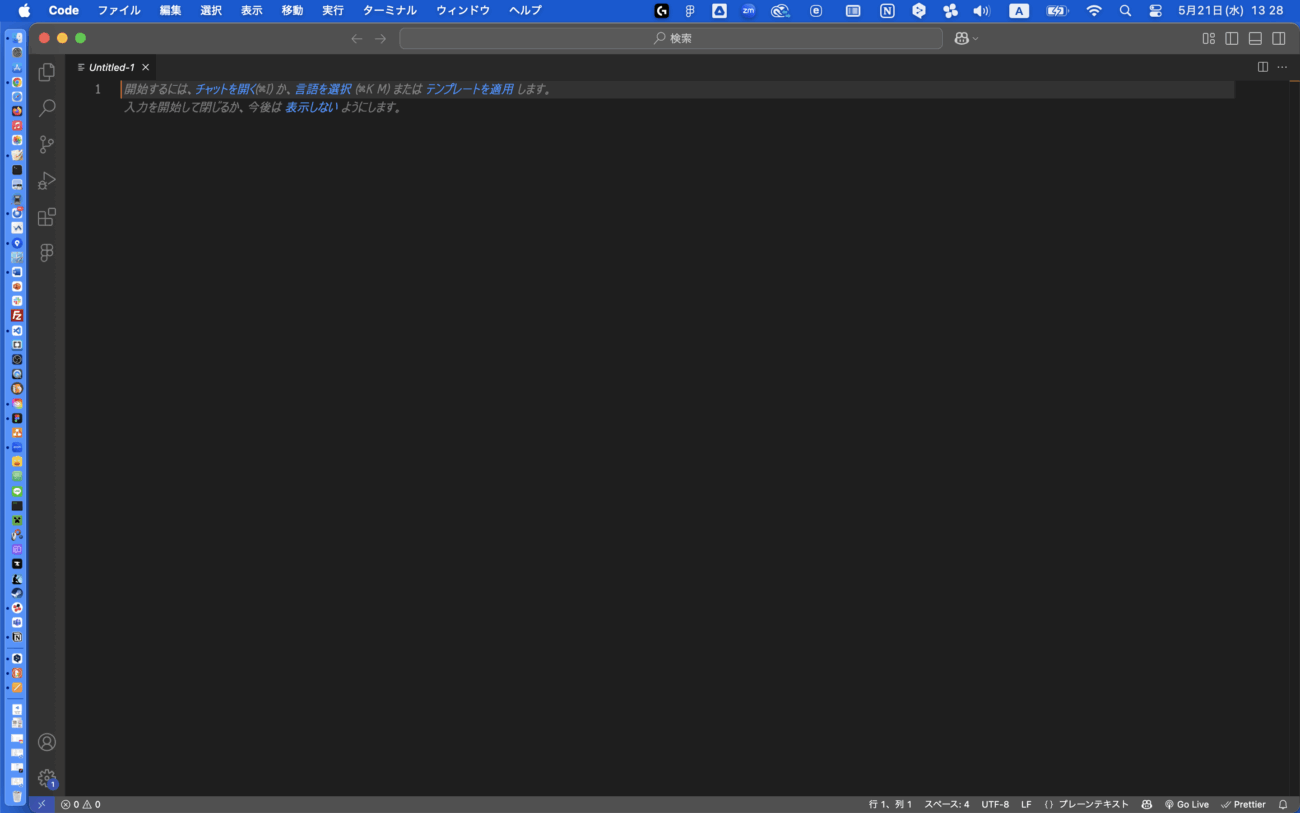The height and width of the screenshot is (813, 1300).
Task: Open the editor More Actions ellipsis menu
Action: (x=1282, y=67)
